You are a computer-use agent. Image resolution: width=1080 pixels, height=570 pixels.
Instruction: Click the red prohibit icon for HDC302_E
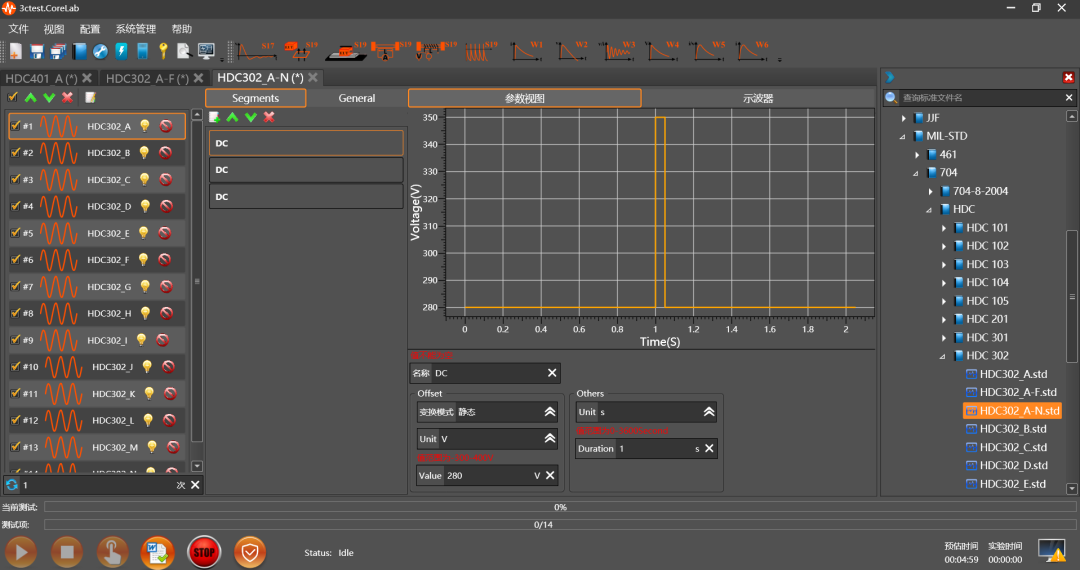pyautogui.click(x=166, y=233)
